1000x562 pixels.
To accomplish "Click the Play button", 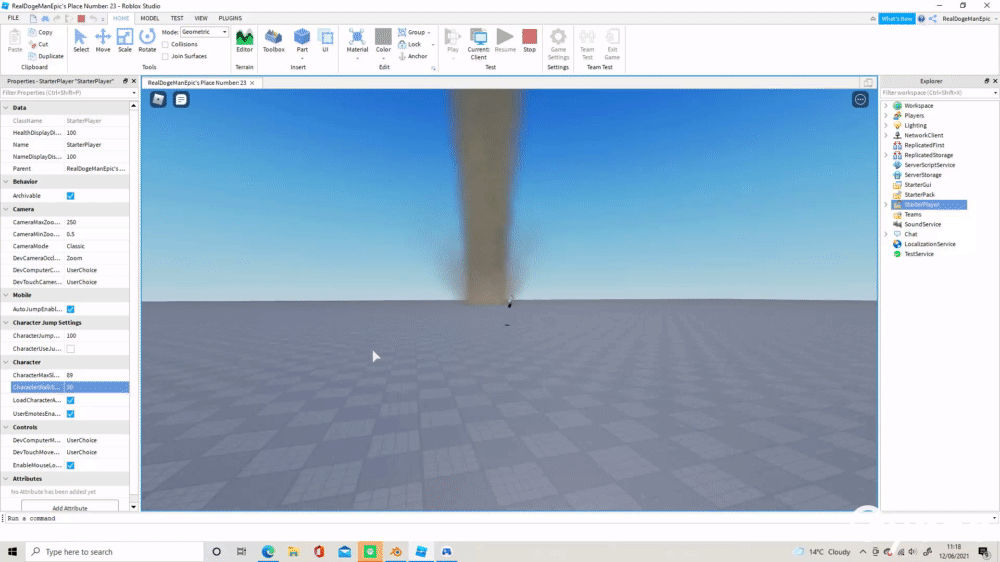I will tap(453, 41).
